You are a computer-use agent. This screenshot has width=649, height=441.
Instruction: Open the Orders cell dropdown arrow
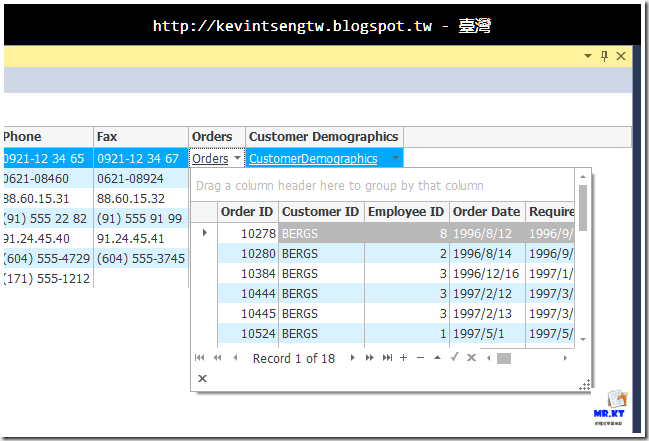pyautogui.click(x=237, y=158)
